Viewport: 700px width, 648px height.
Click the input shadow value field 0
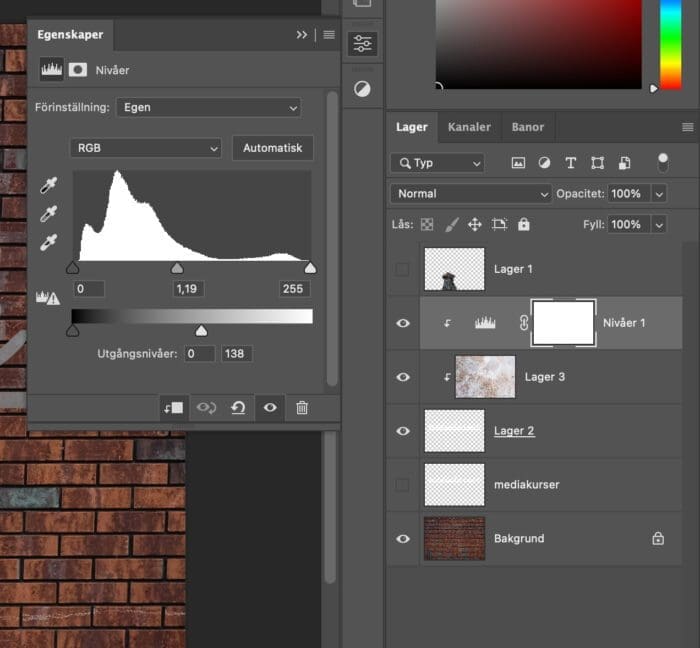89,289
